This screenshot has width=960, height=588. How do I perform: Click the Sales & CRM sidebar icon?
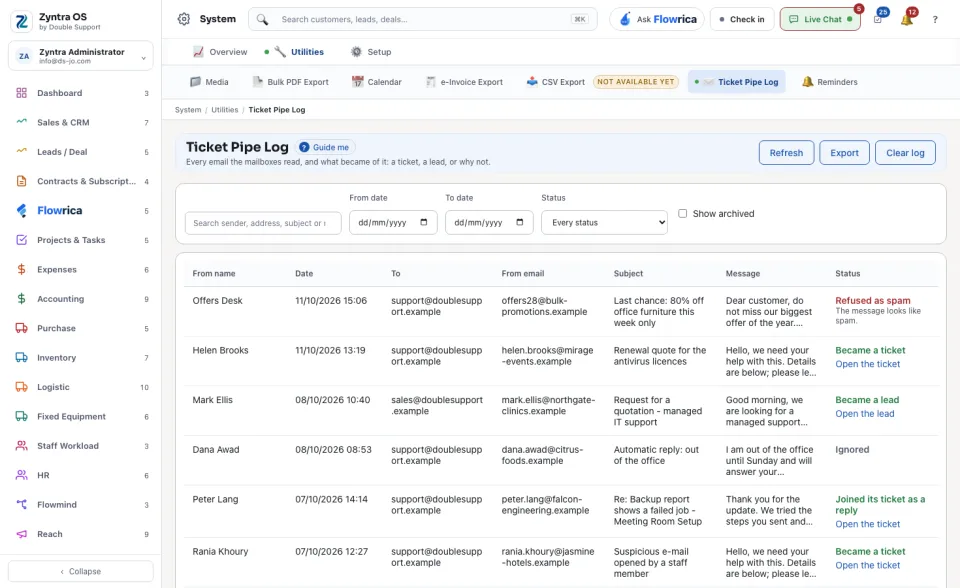pos(21,122)
